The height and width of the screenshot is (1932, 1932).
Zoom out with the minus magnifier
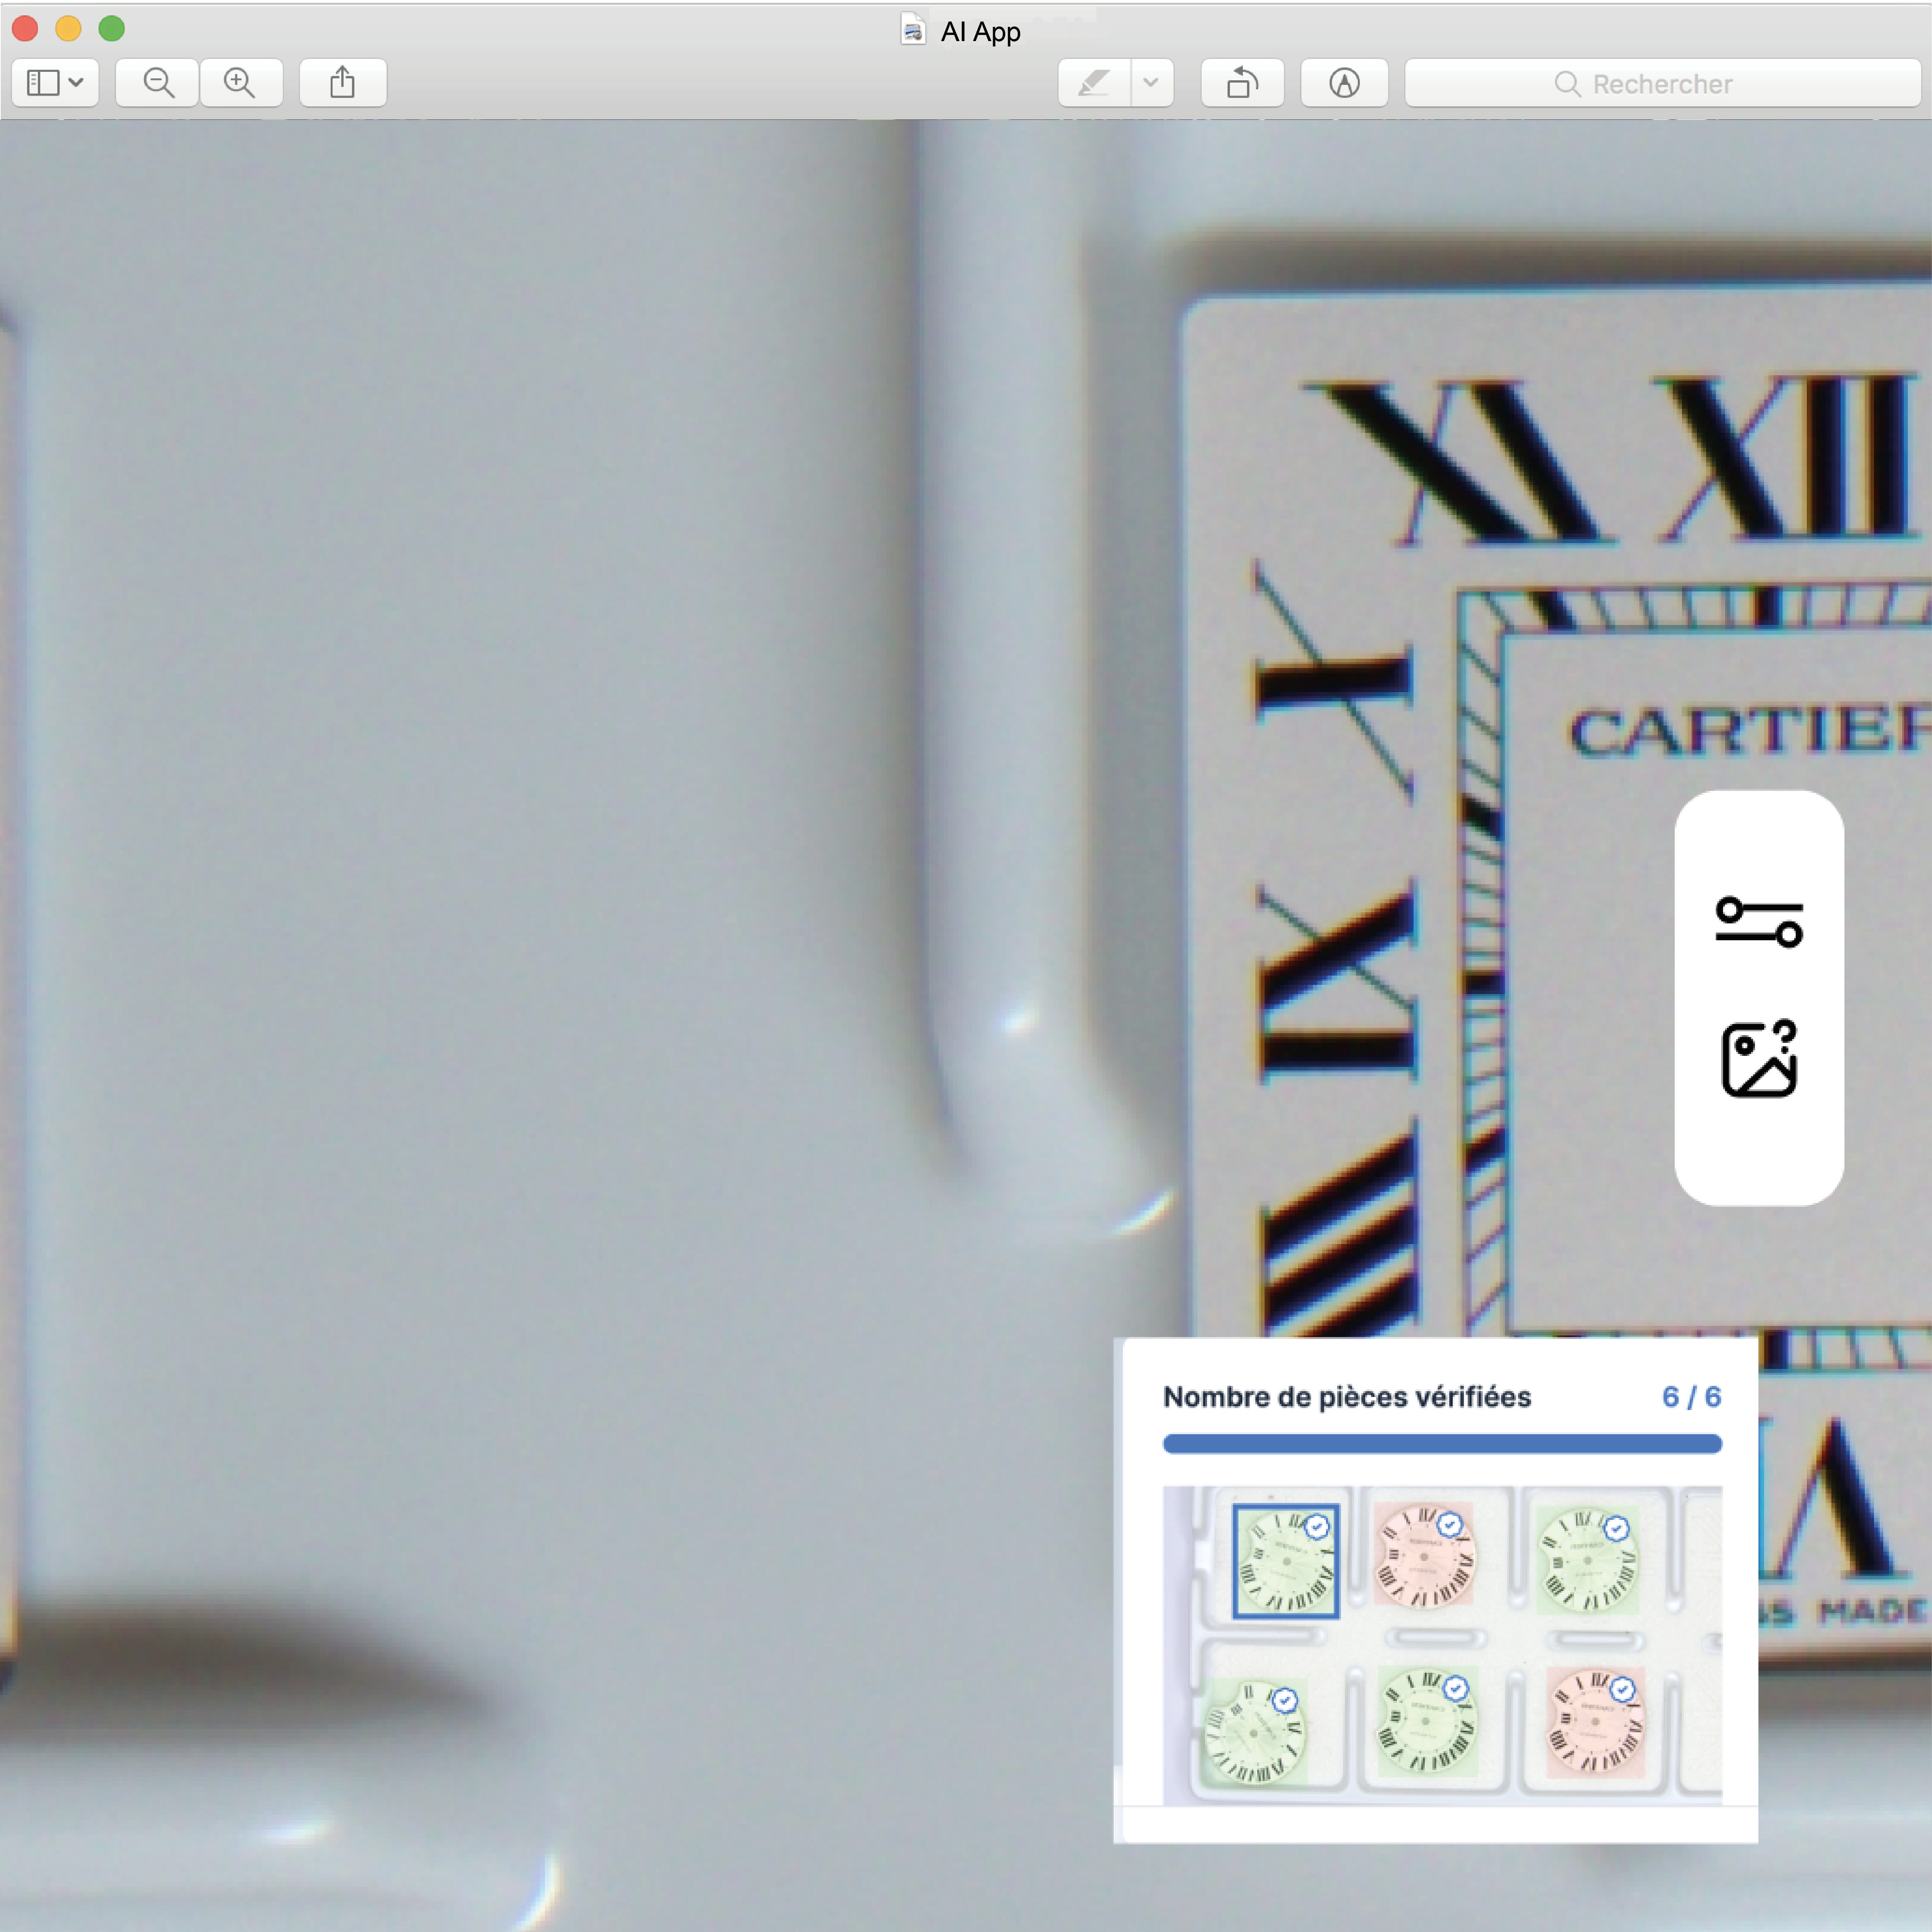158,83
